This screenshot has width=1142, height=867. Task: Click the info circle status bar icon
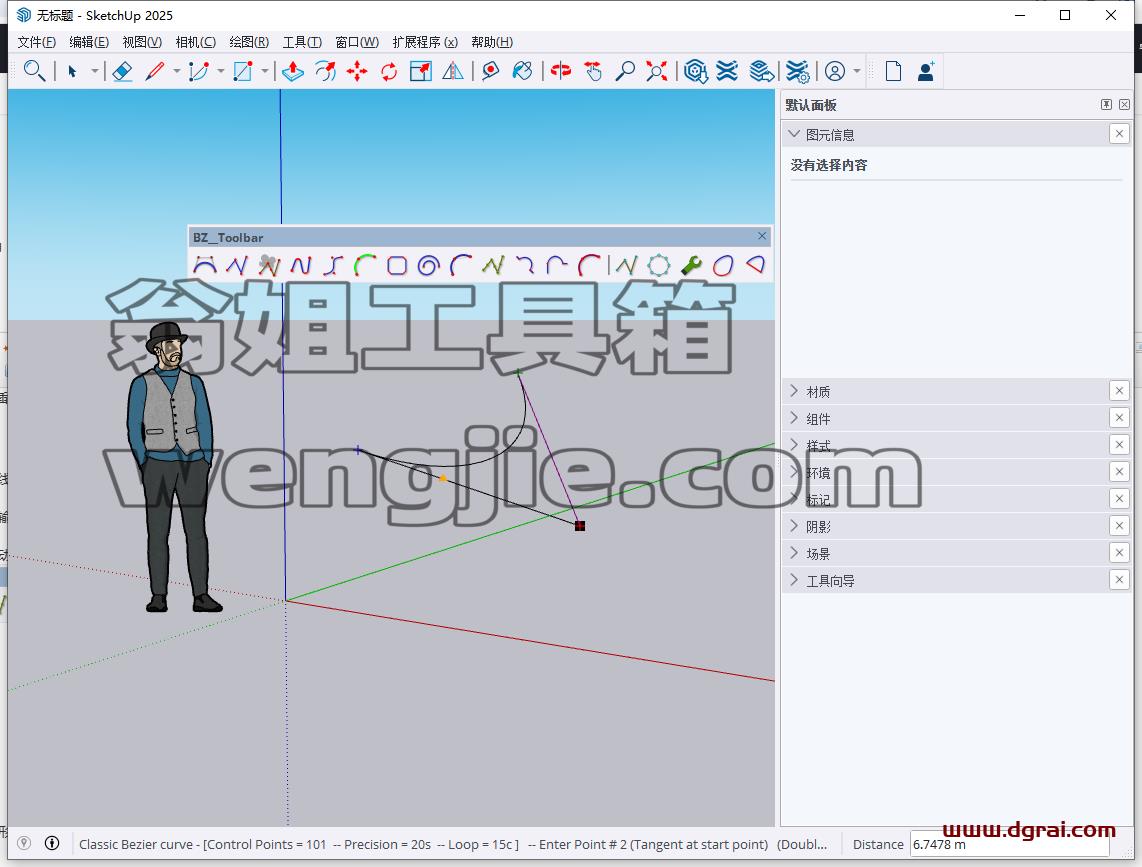coord(52,843)
